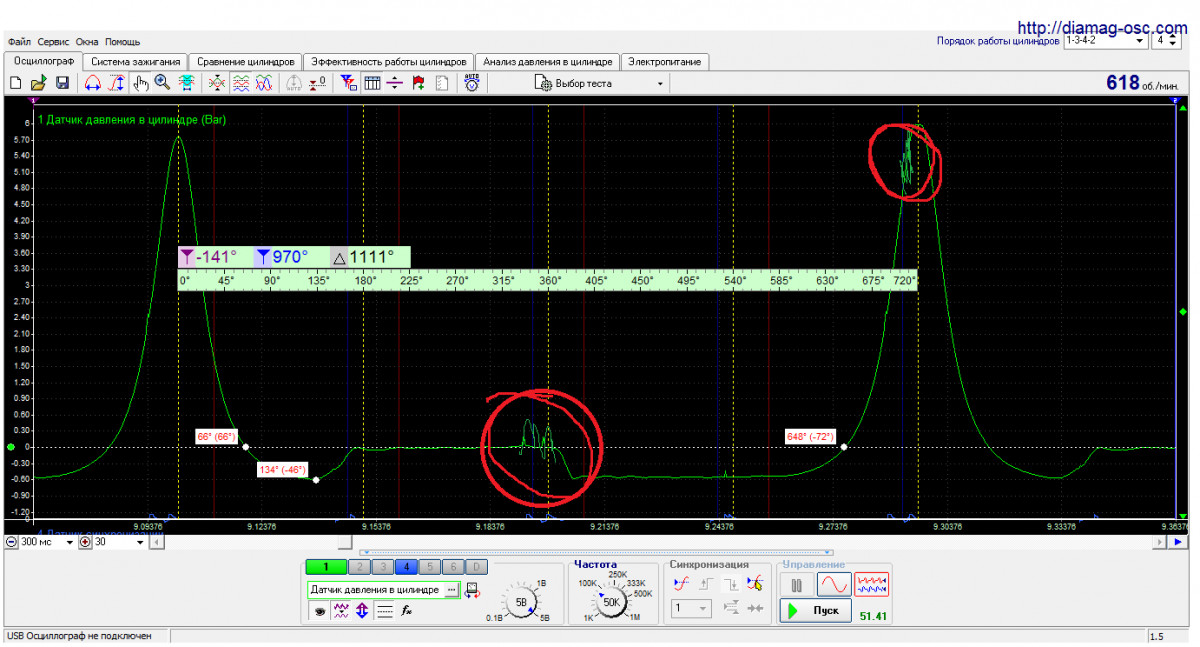Switch to Система зажигания tab

(x=135, y=62)
